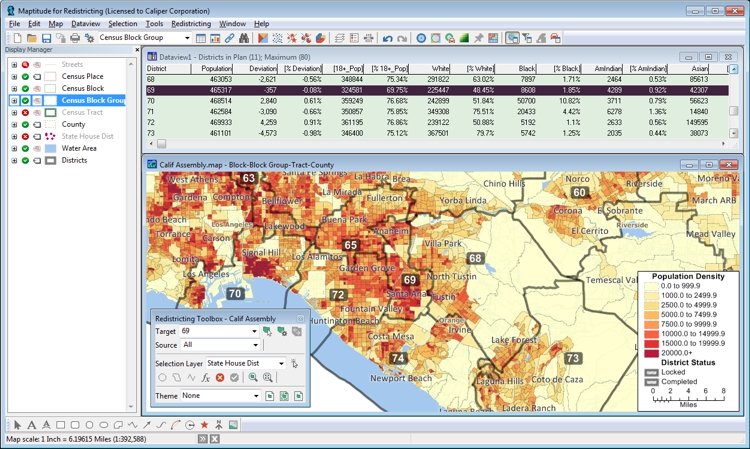Open the Target district dropdown
This screenshot has height=449, width=750.
[253, 330]
